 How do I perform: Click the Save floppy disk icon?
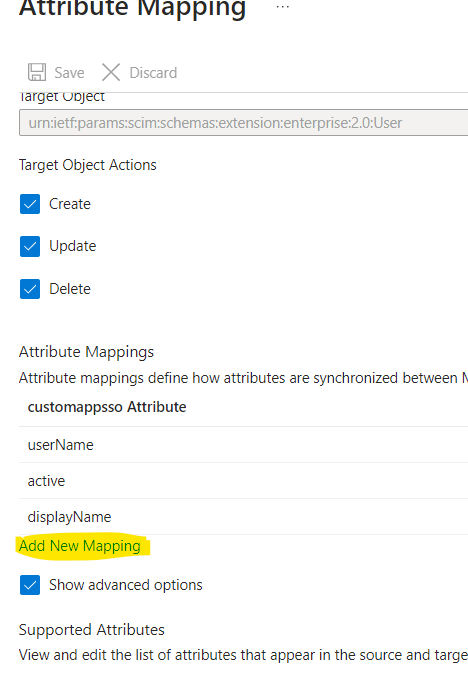37,72
